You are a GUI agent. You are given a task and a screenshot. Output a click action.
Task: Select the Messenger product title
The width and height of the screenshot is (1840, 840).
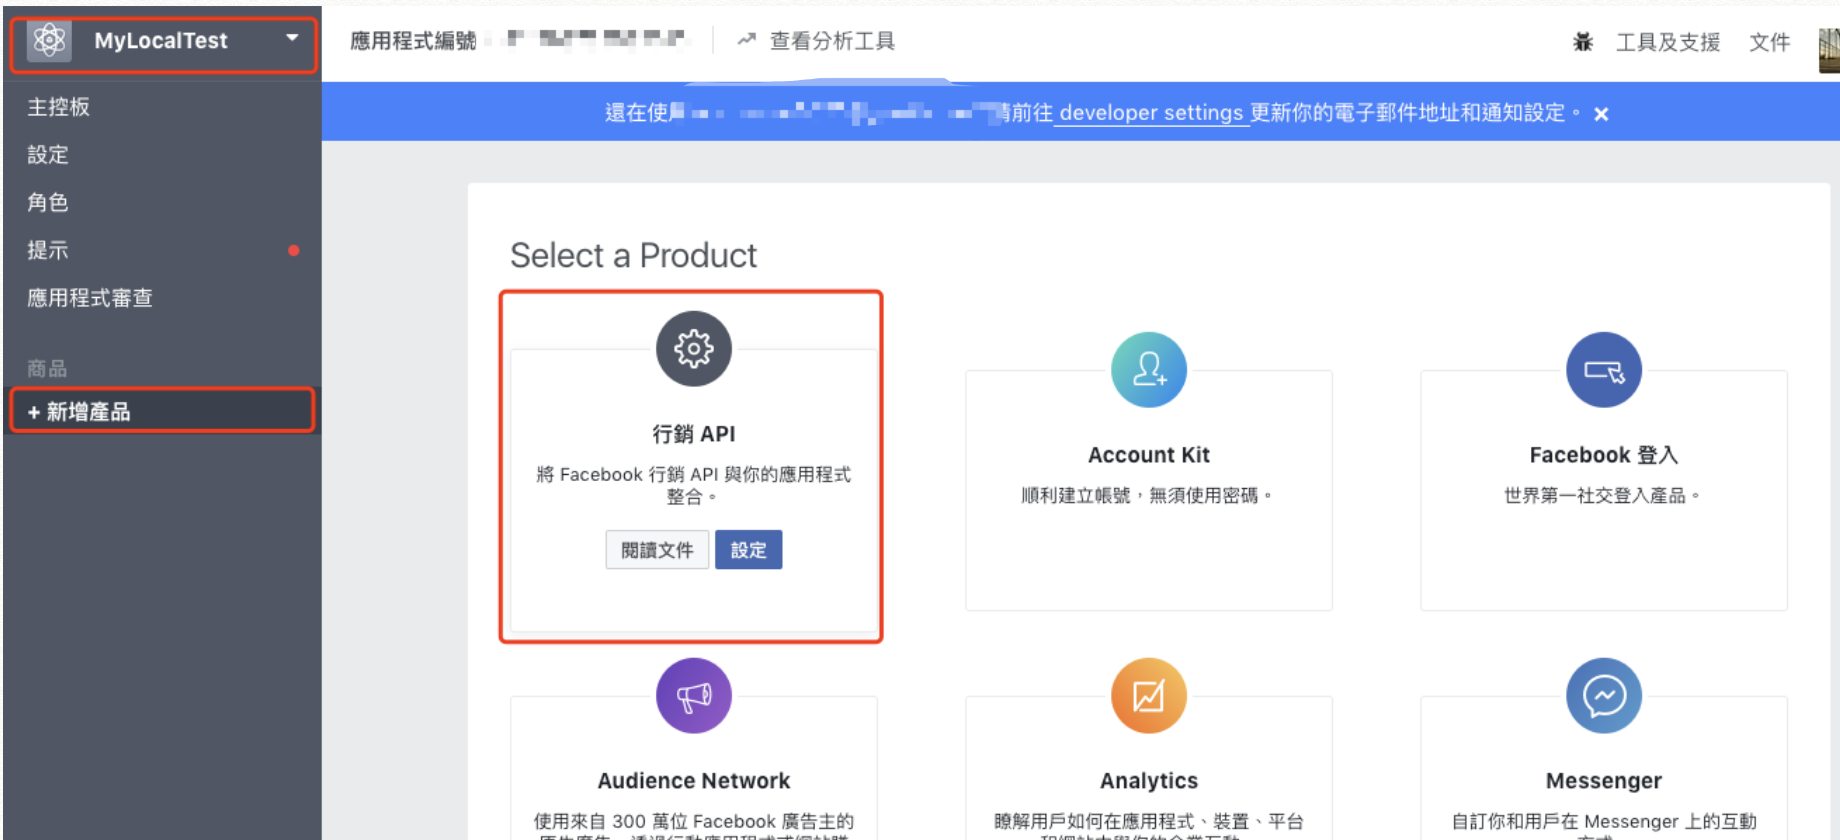tap(1604, 781)
